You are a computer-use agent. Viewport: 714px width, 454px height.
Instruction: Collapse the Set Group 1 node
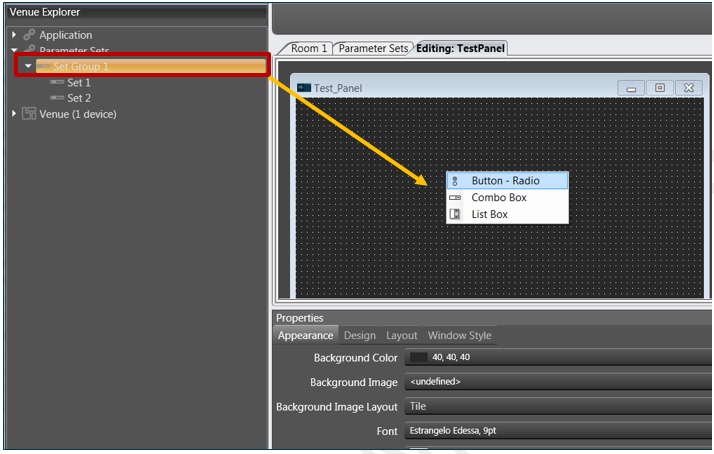[28, 66]
